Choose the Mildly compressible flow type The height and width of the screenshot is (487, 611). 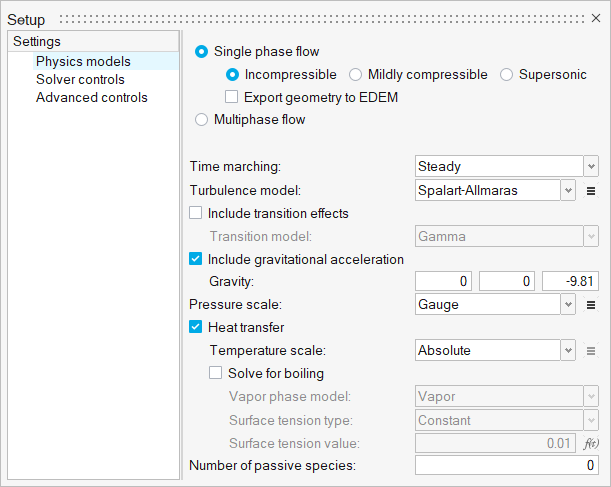(x=356, y=75)
